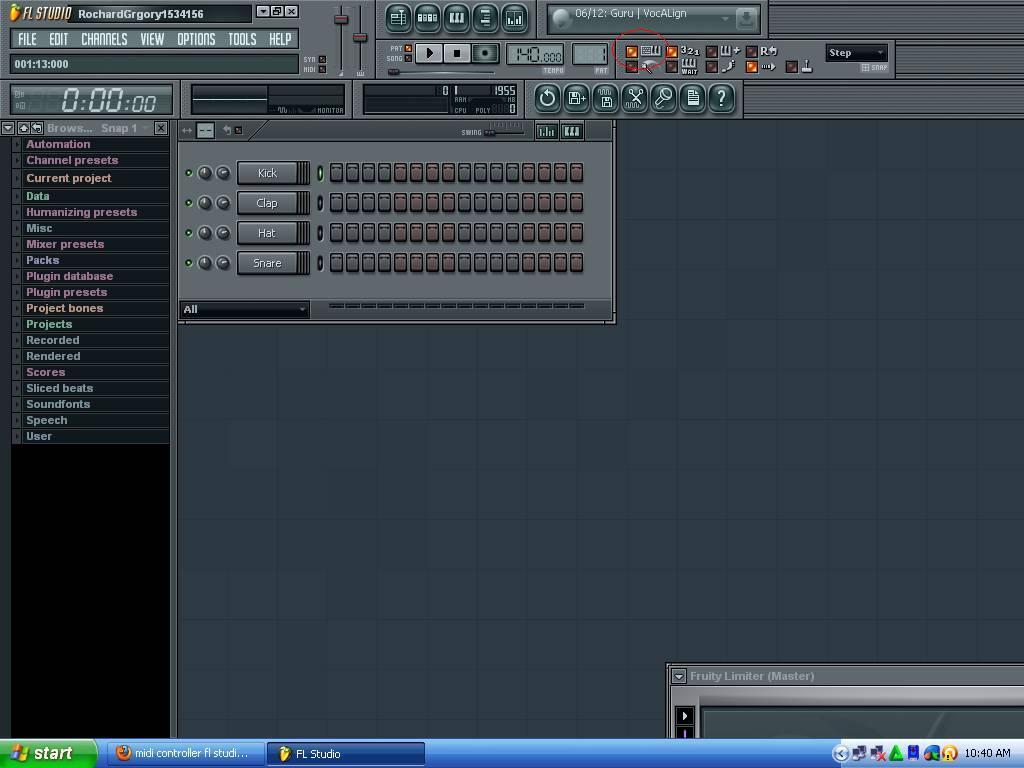
Task: Open the CHANNELS menu
Action: [x=104, y=39]
